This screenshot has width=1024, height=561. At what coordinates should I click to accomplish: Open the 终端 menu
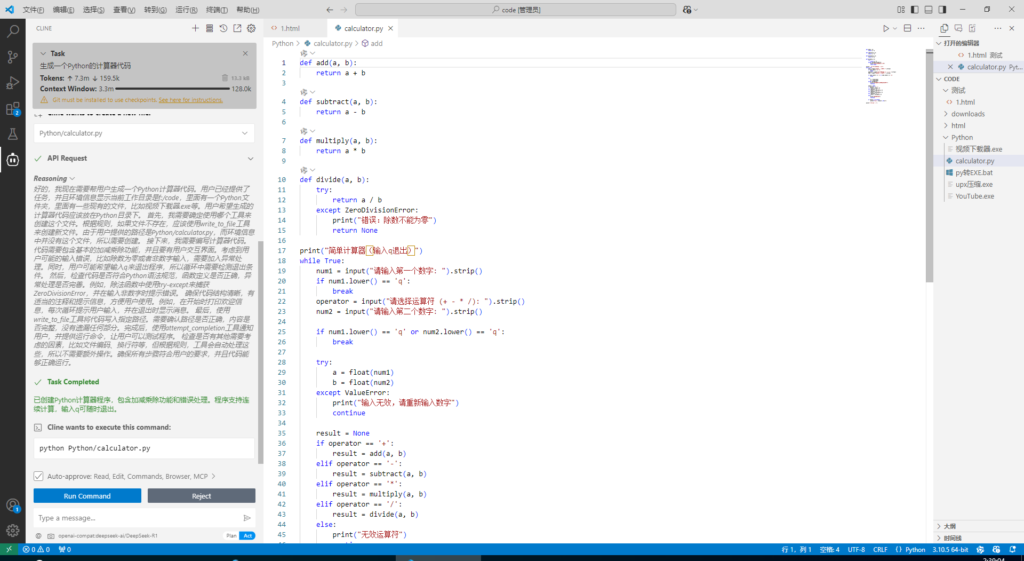coord(216,10)
